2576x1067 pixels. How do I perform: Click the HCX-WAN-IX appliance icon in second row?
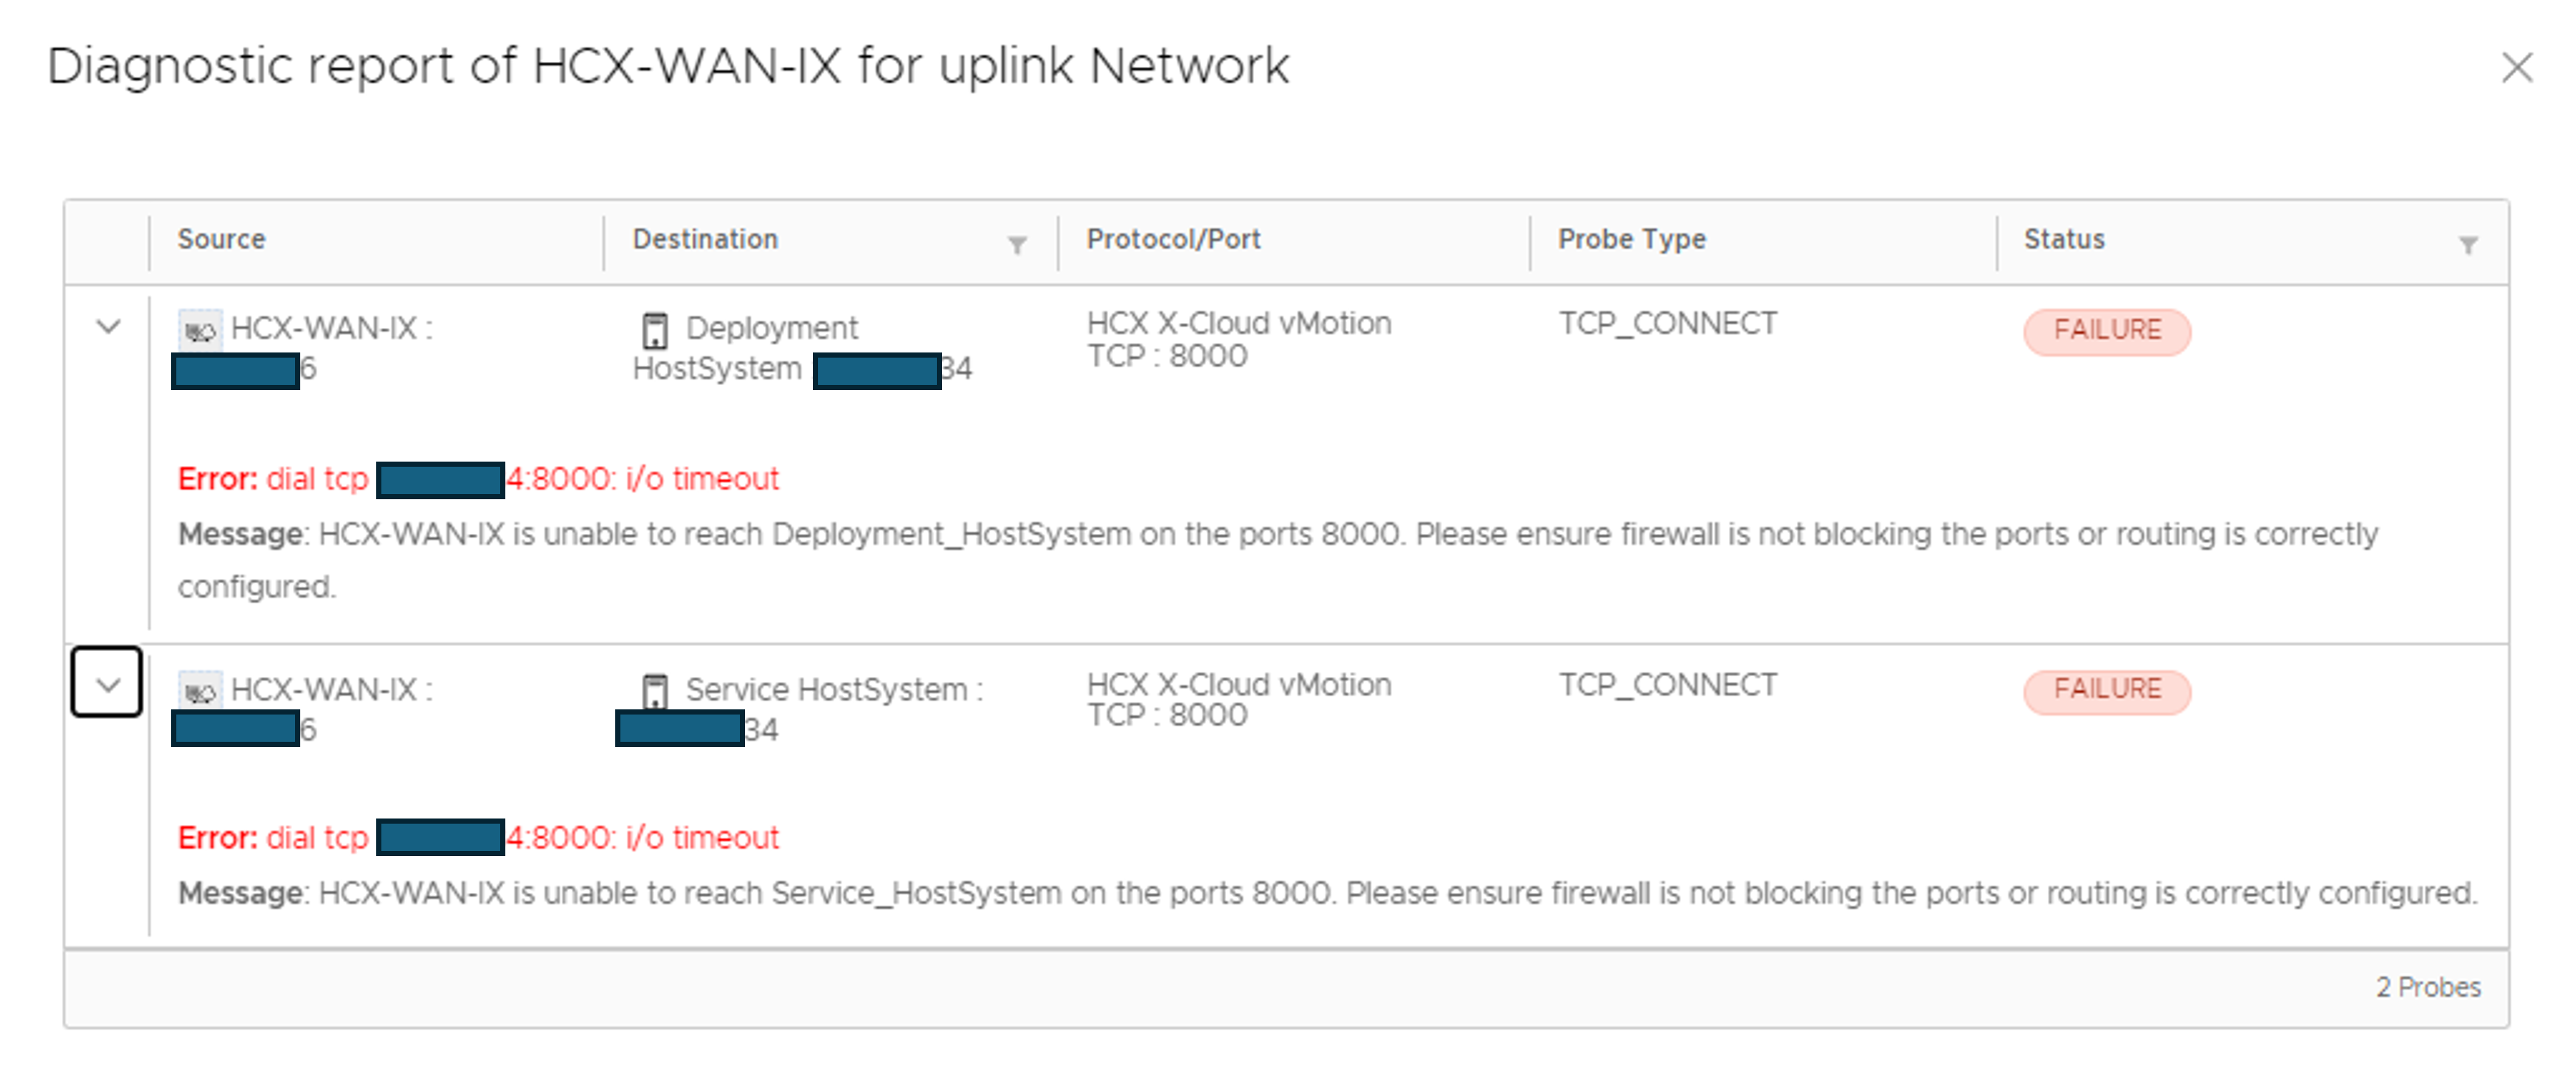tap(200, 691)
